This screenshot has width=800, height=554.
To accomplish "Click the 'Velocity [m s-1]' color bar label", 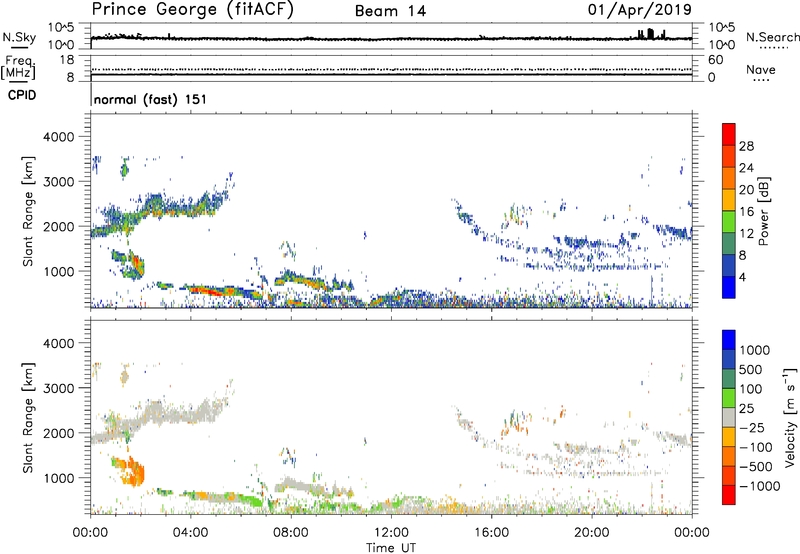I will pos(790,417).
